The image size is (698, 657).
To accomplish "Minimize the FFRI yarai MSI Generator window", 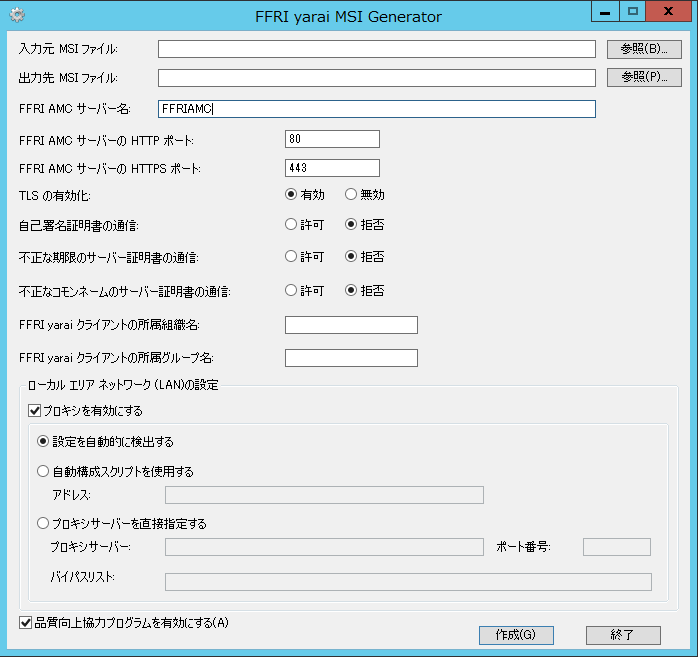I will 605,12.
